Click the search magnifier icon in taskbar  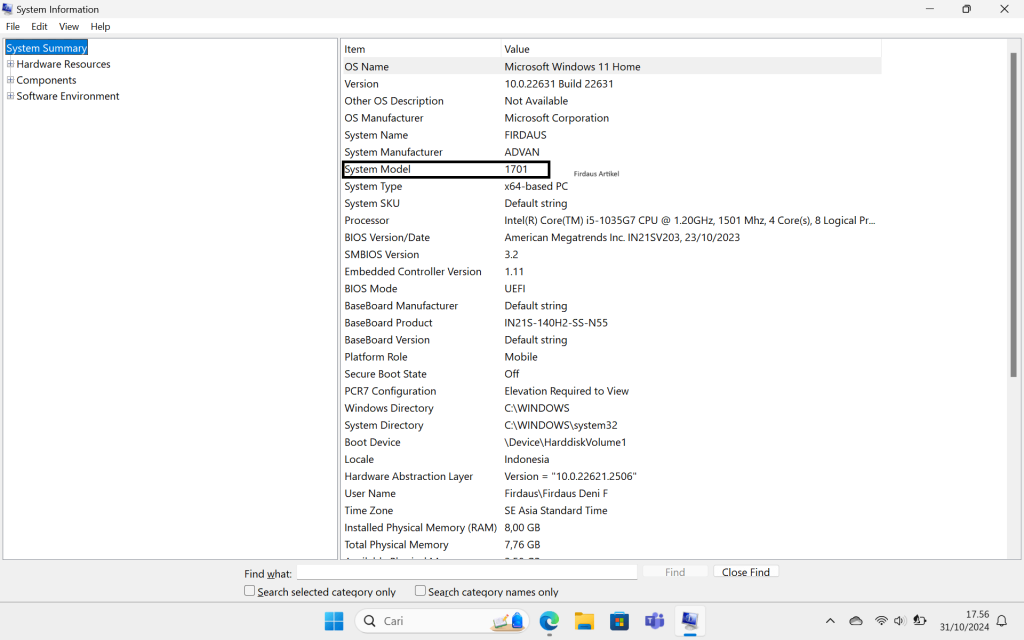(370, 621)
